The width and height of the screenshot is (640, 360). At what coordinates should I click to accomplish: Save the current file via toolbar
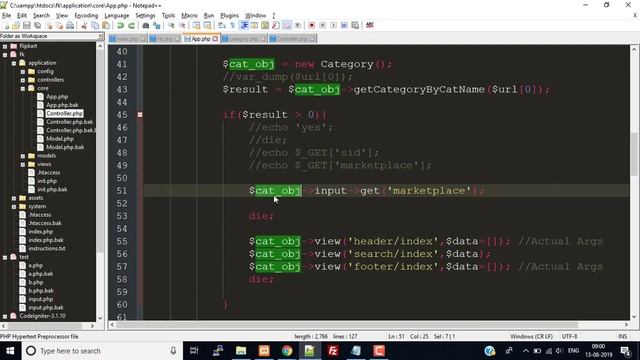(x=27, y=25)
